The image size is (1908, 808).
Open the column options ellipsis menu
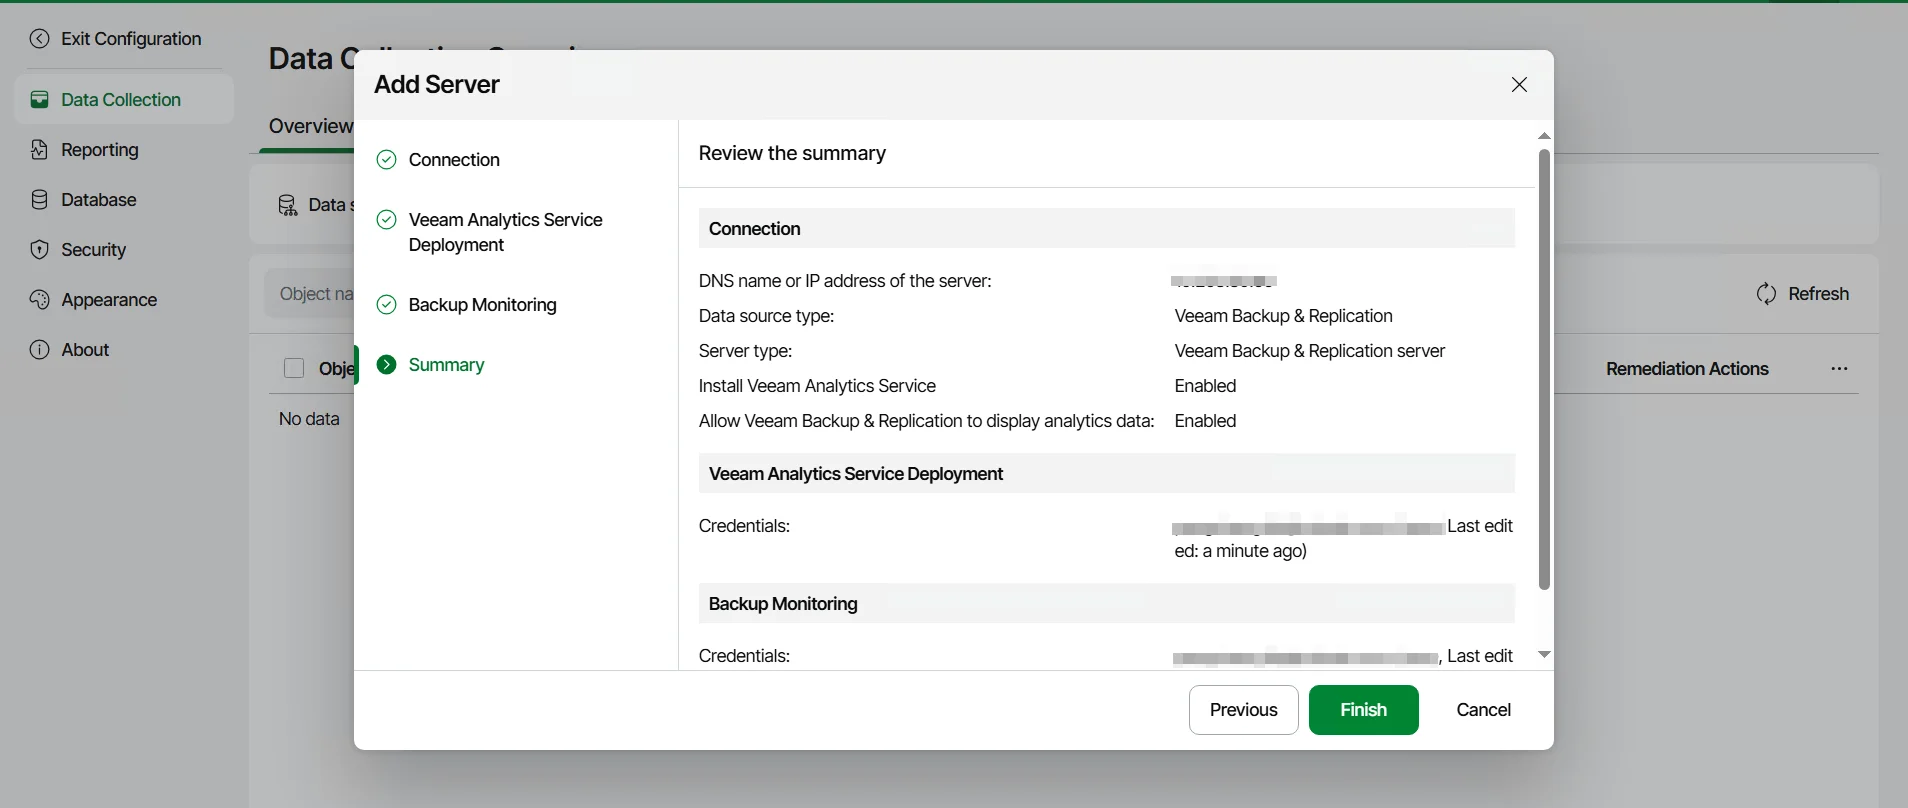click(1839, 369)
